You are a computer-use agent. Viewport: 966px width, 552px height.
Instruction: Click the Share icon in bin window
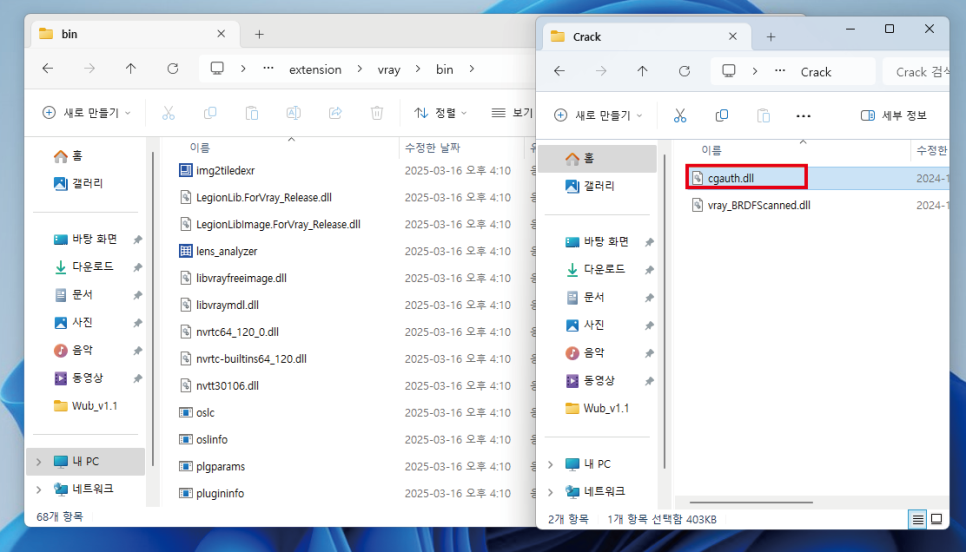tap(335, 113)
